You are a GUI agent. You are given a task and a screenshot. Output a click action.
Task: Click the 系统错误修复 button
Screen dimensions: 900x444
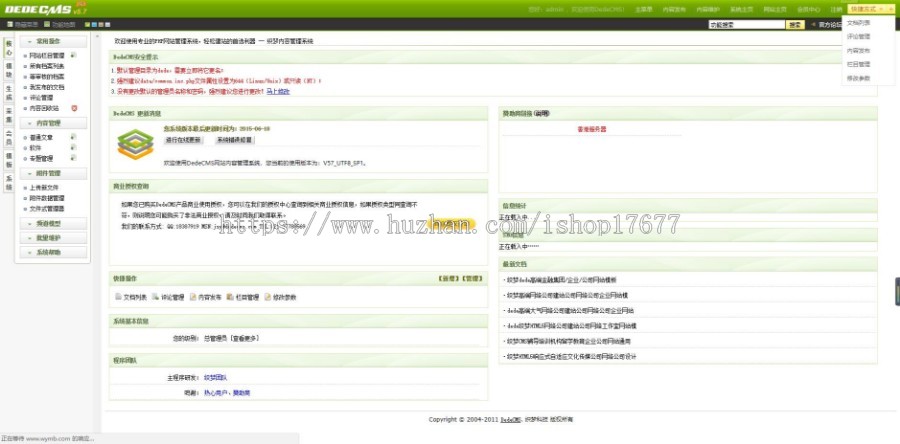[x=234, y=140]
